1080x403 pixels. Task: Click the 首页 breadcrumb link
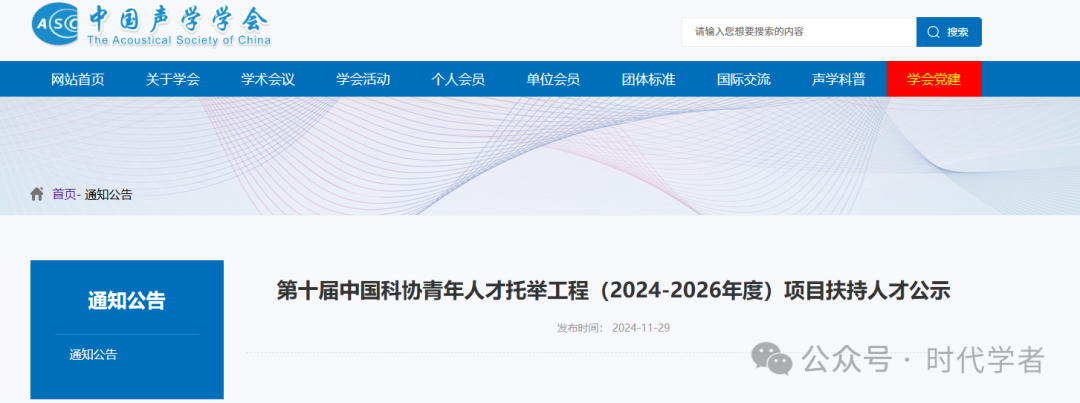(x=64, y=195)
